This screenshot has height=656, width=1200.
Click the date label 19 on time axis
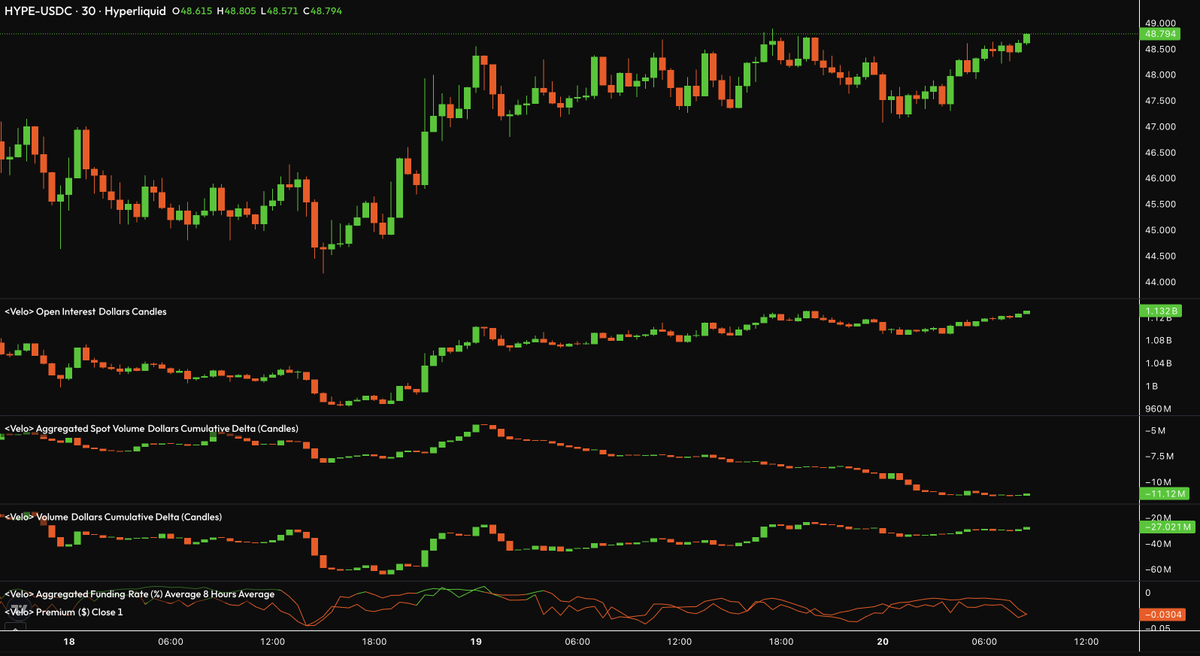(x=476, y=641)
